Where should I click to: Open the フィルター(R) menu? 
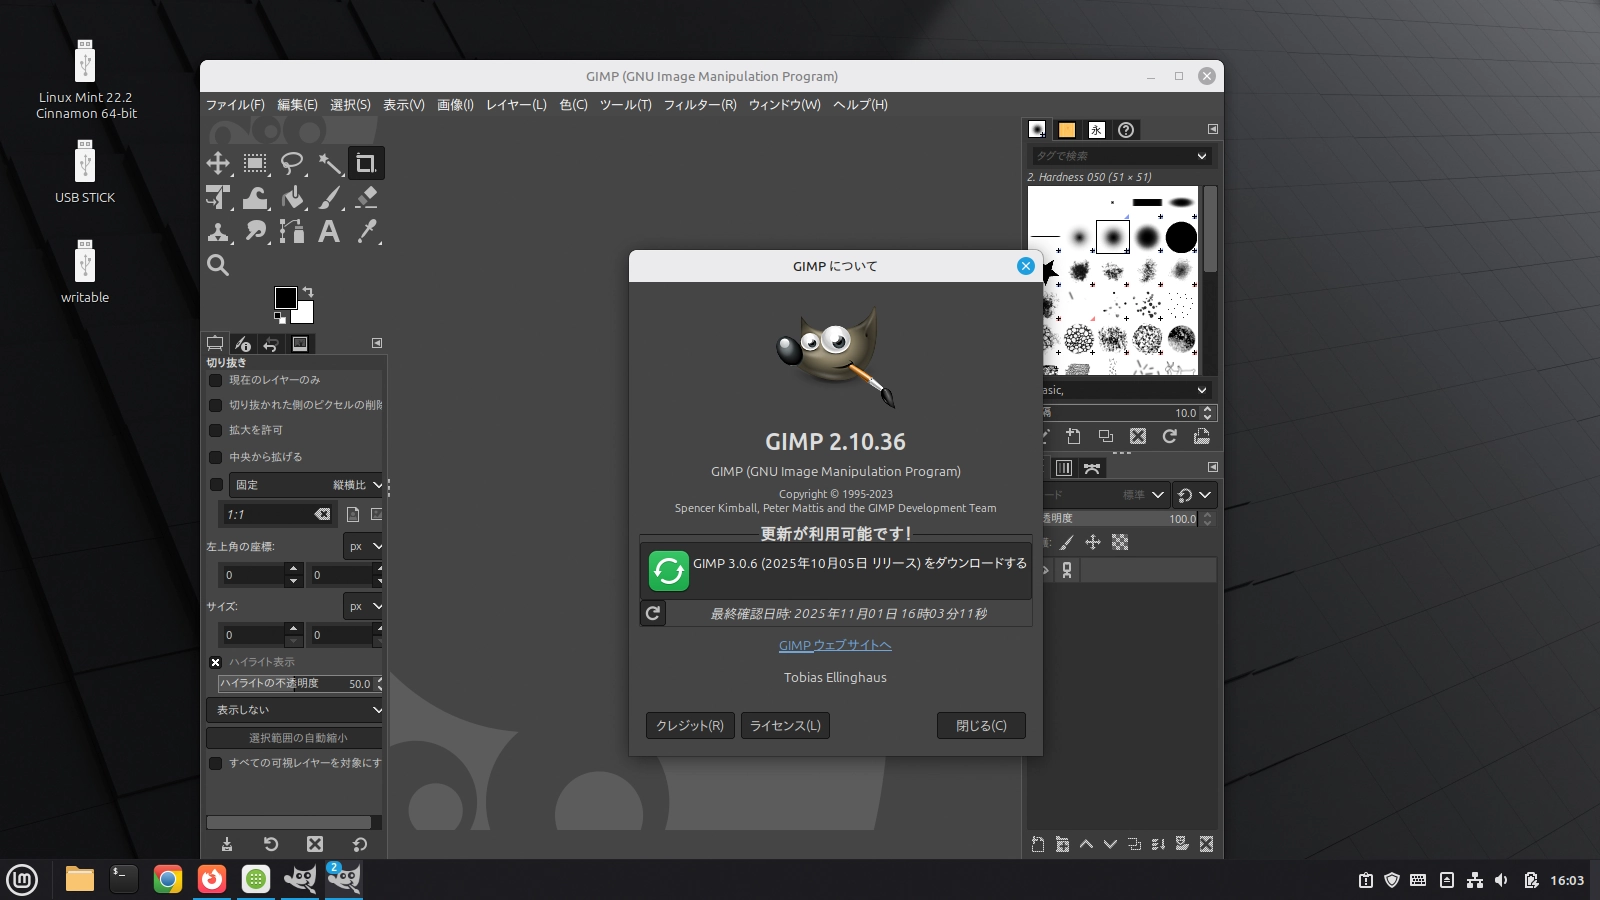coord(700,104)
